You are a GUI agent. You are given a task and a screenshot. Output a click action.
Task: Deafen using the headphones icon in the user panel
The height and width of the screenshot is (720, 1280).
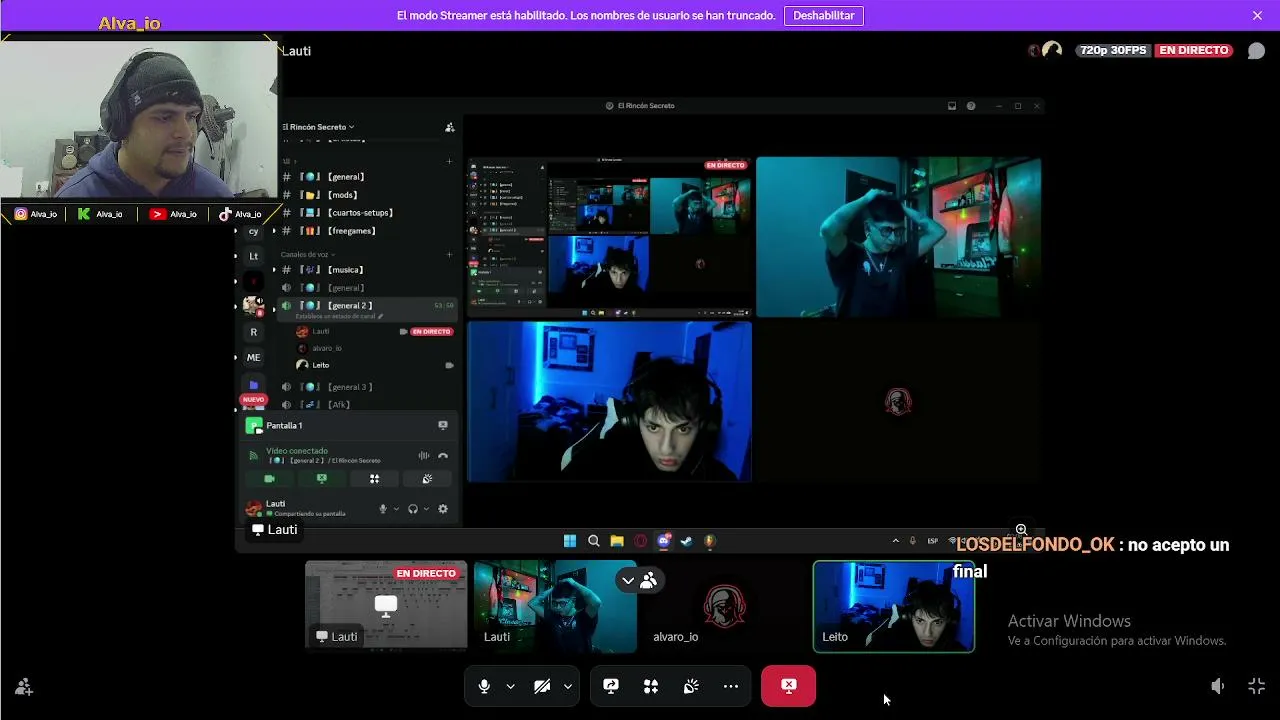pyautogui.click(x=413, y=509)
